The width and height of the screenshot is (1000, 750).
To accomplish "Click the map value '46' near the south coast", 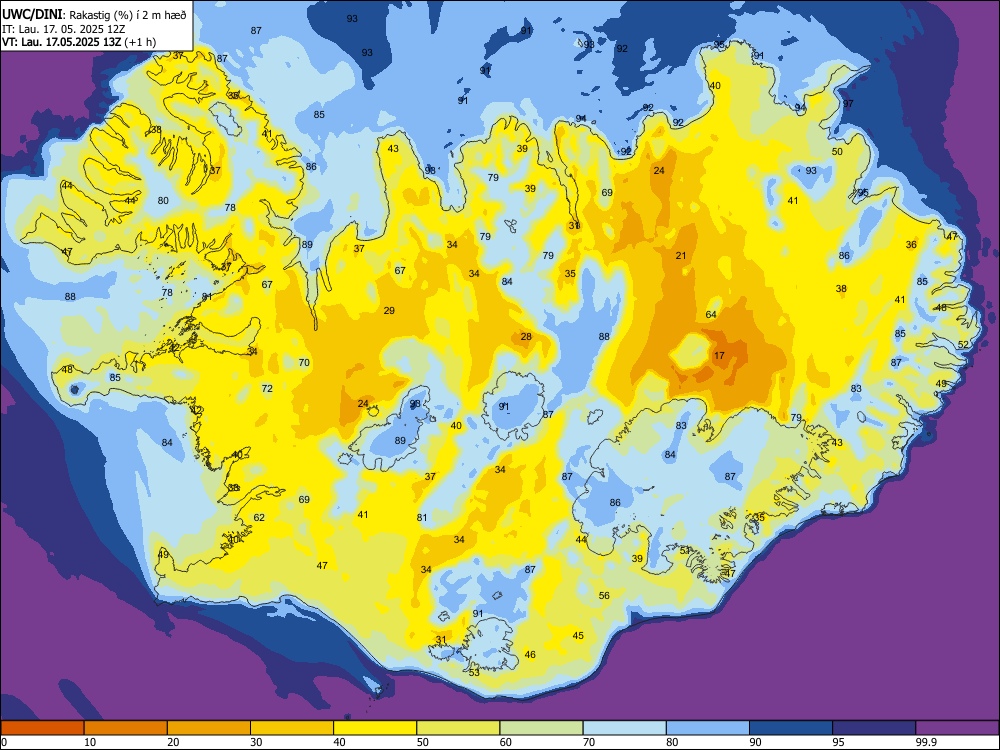I will [530, 654].
